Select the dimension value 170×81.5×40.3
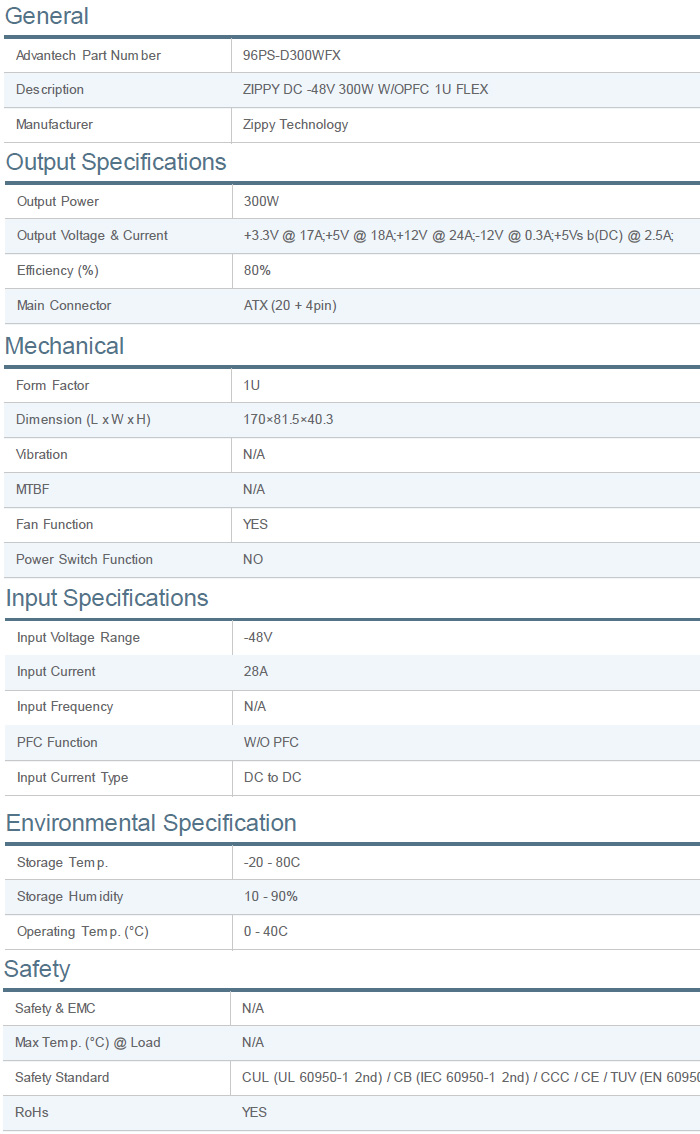The height and width of the screenshot is (1134, 700). point(288,420)
